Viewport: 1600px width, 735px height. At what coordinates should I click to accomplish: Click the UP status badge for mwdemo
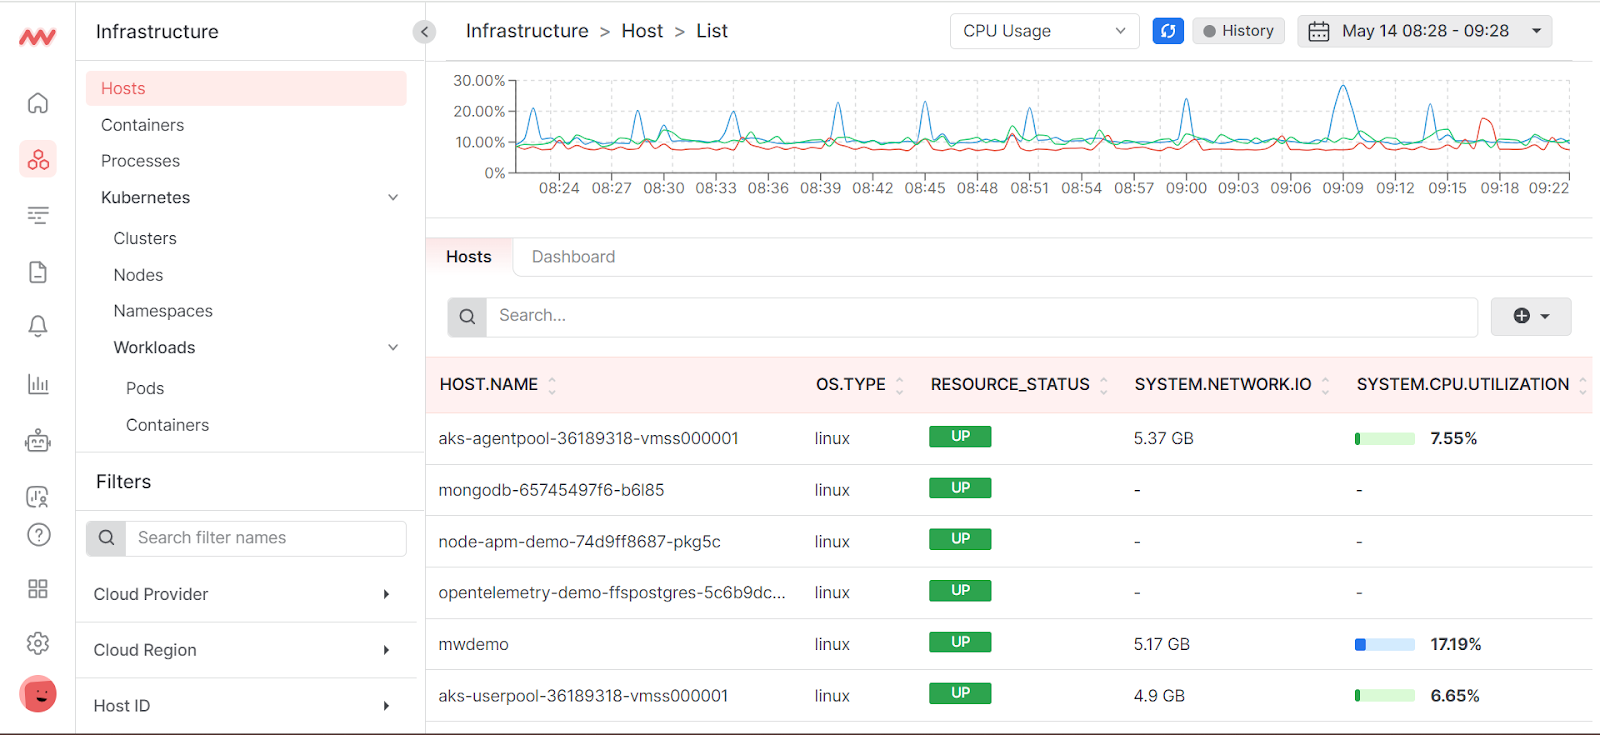click(x=960, y=642)
